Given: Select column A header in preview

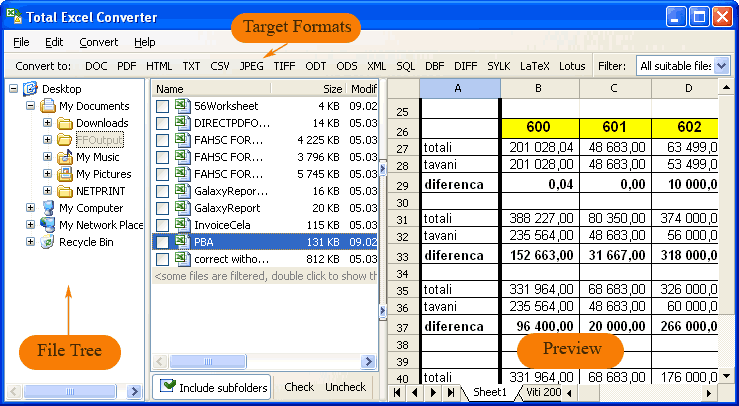Looking at the screenshot, I should (x=460, y=88).
